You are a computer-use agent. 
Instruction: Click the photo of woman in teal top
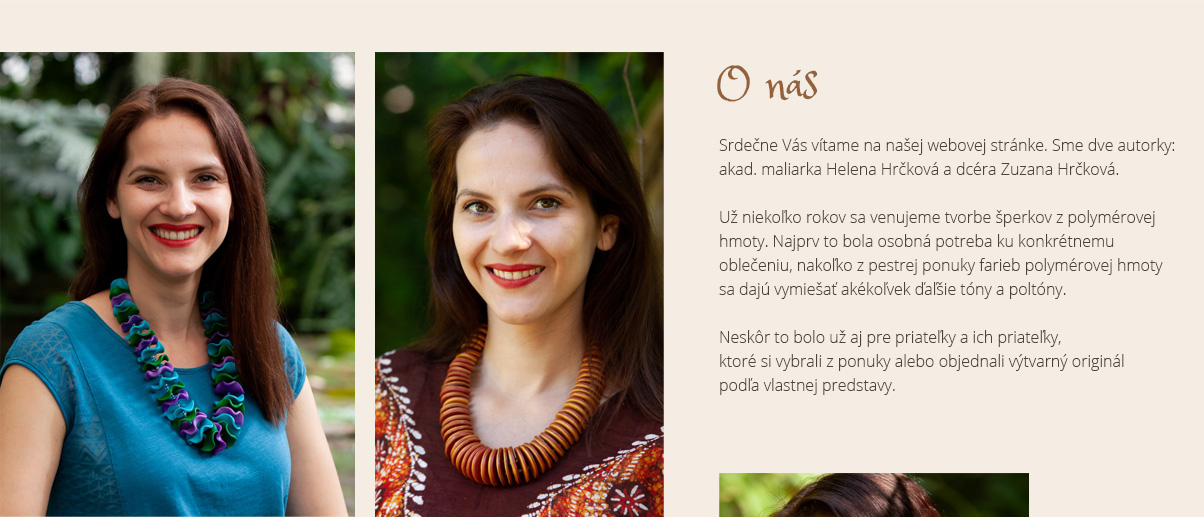pos(177,284)
